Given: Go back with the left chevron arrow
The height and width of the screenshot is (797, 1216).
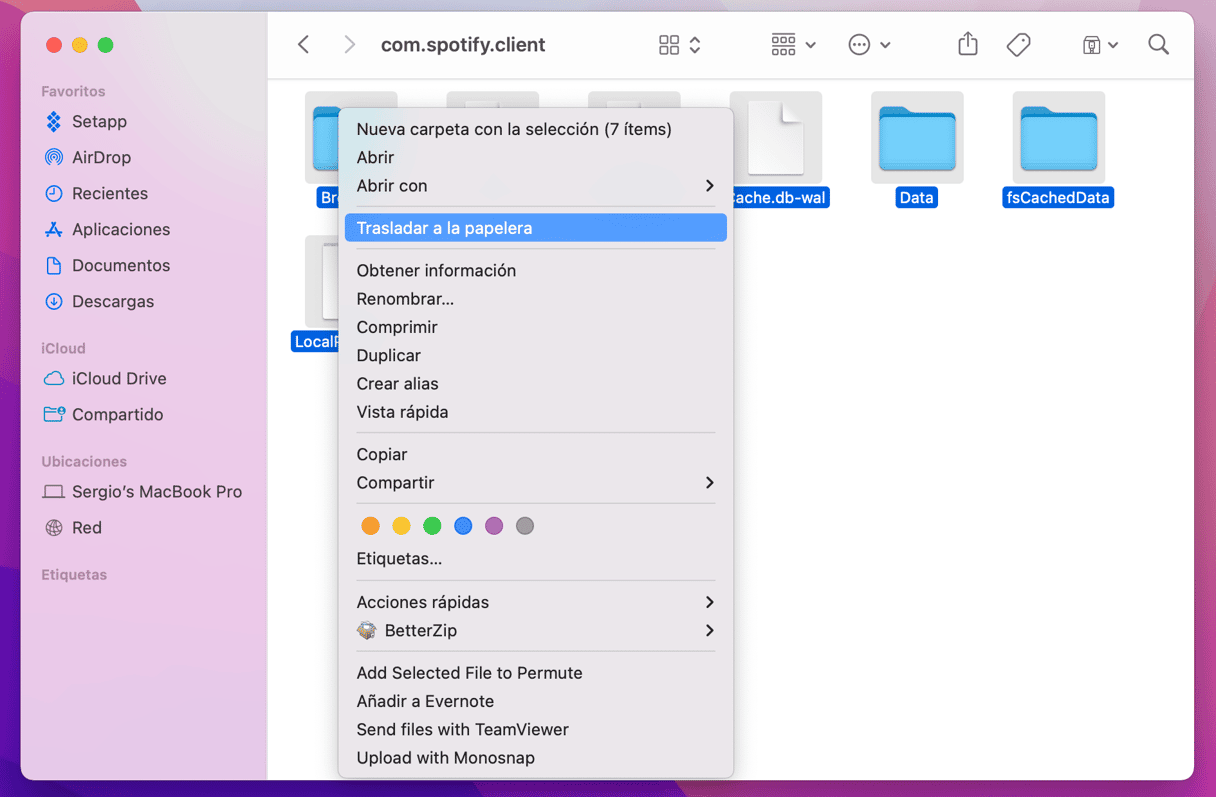Looking at the screenshot, I should (x=304, y=45).
